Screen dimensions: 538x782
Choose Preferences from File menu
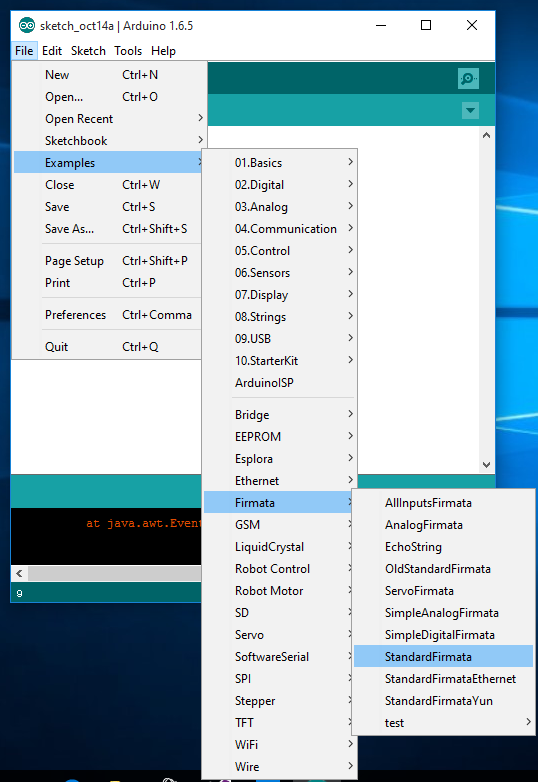coord(109,315)
